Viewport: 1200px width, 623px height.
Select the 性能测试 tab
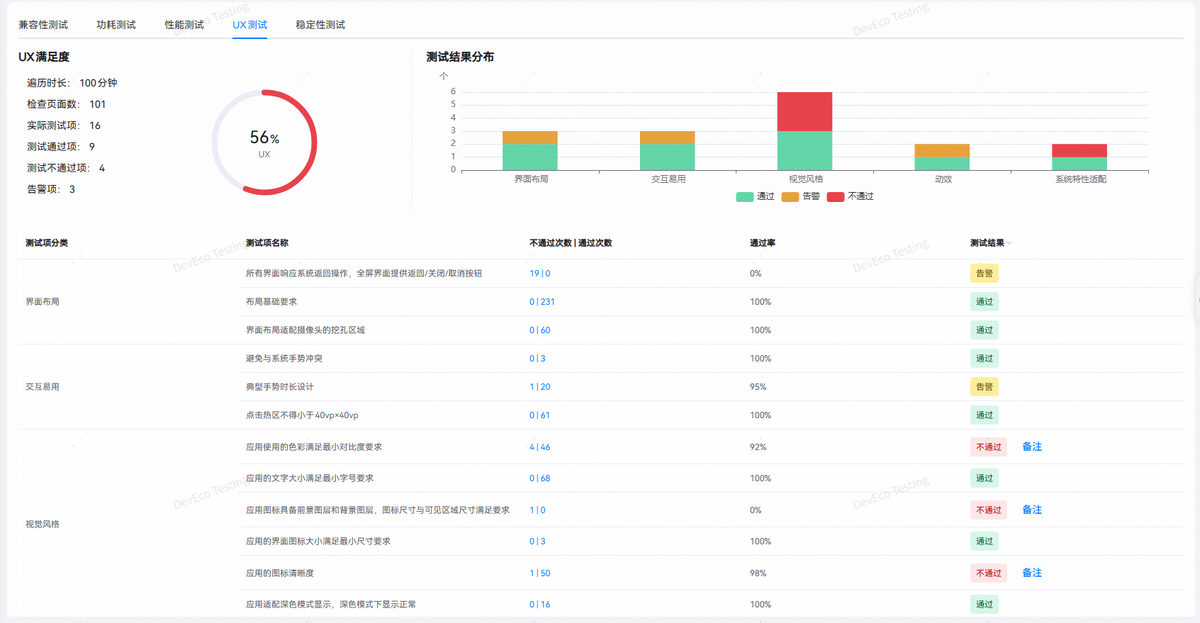(x=184, y=24)
